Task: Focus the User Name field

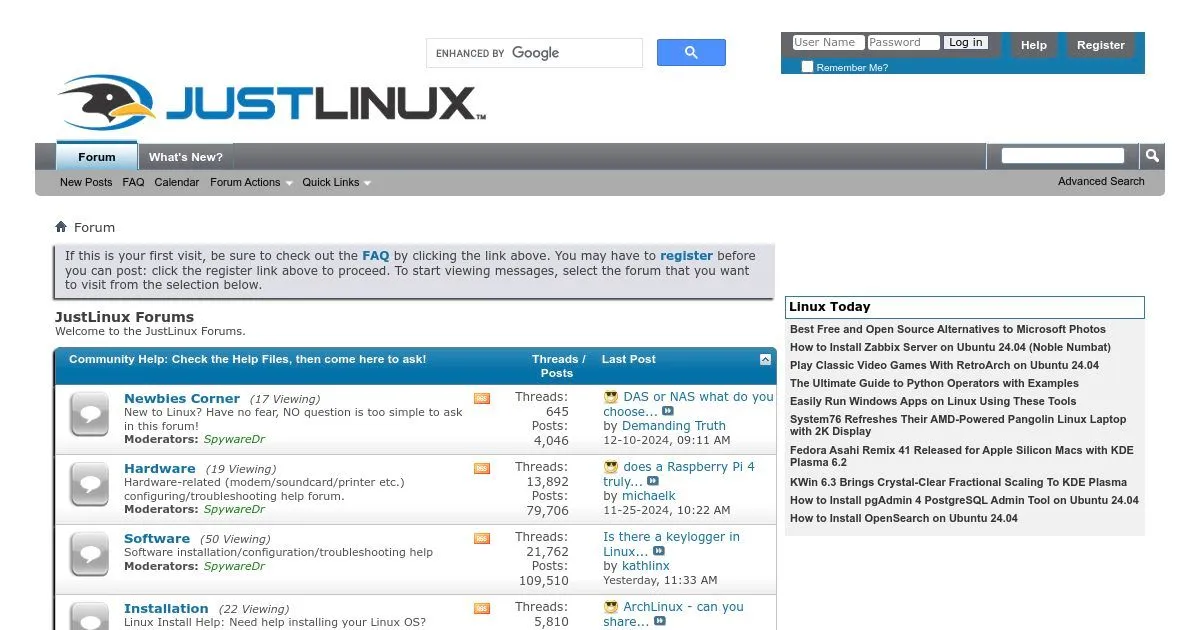Action: pyautogui.click(x=828, y=43)
